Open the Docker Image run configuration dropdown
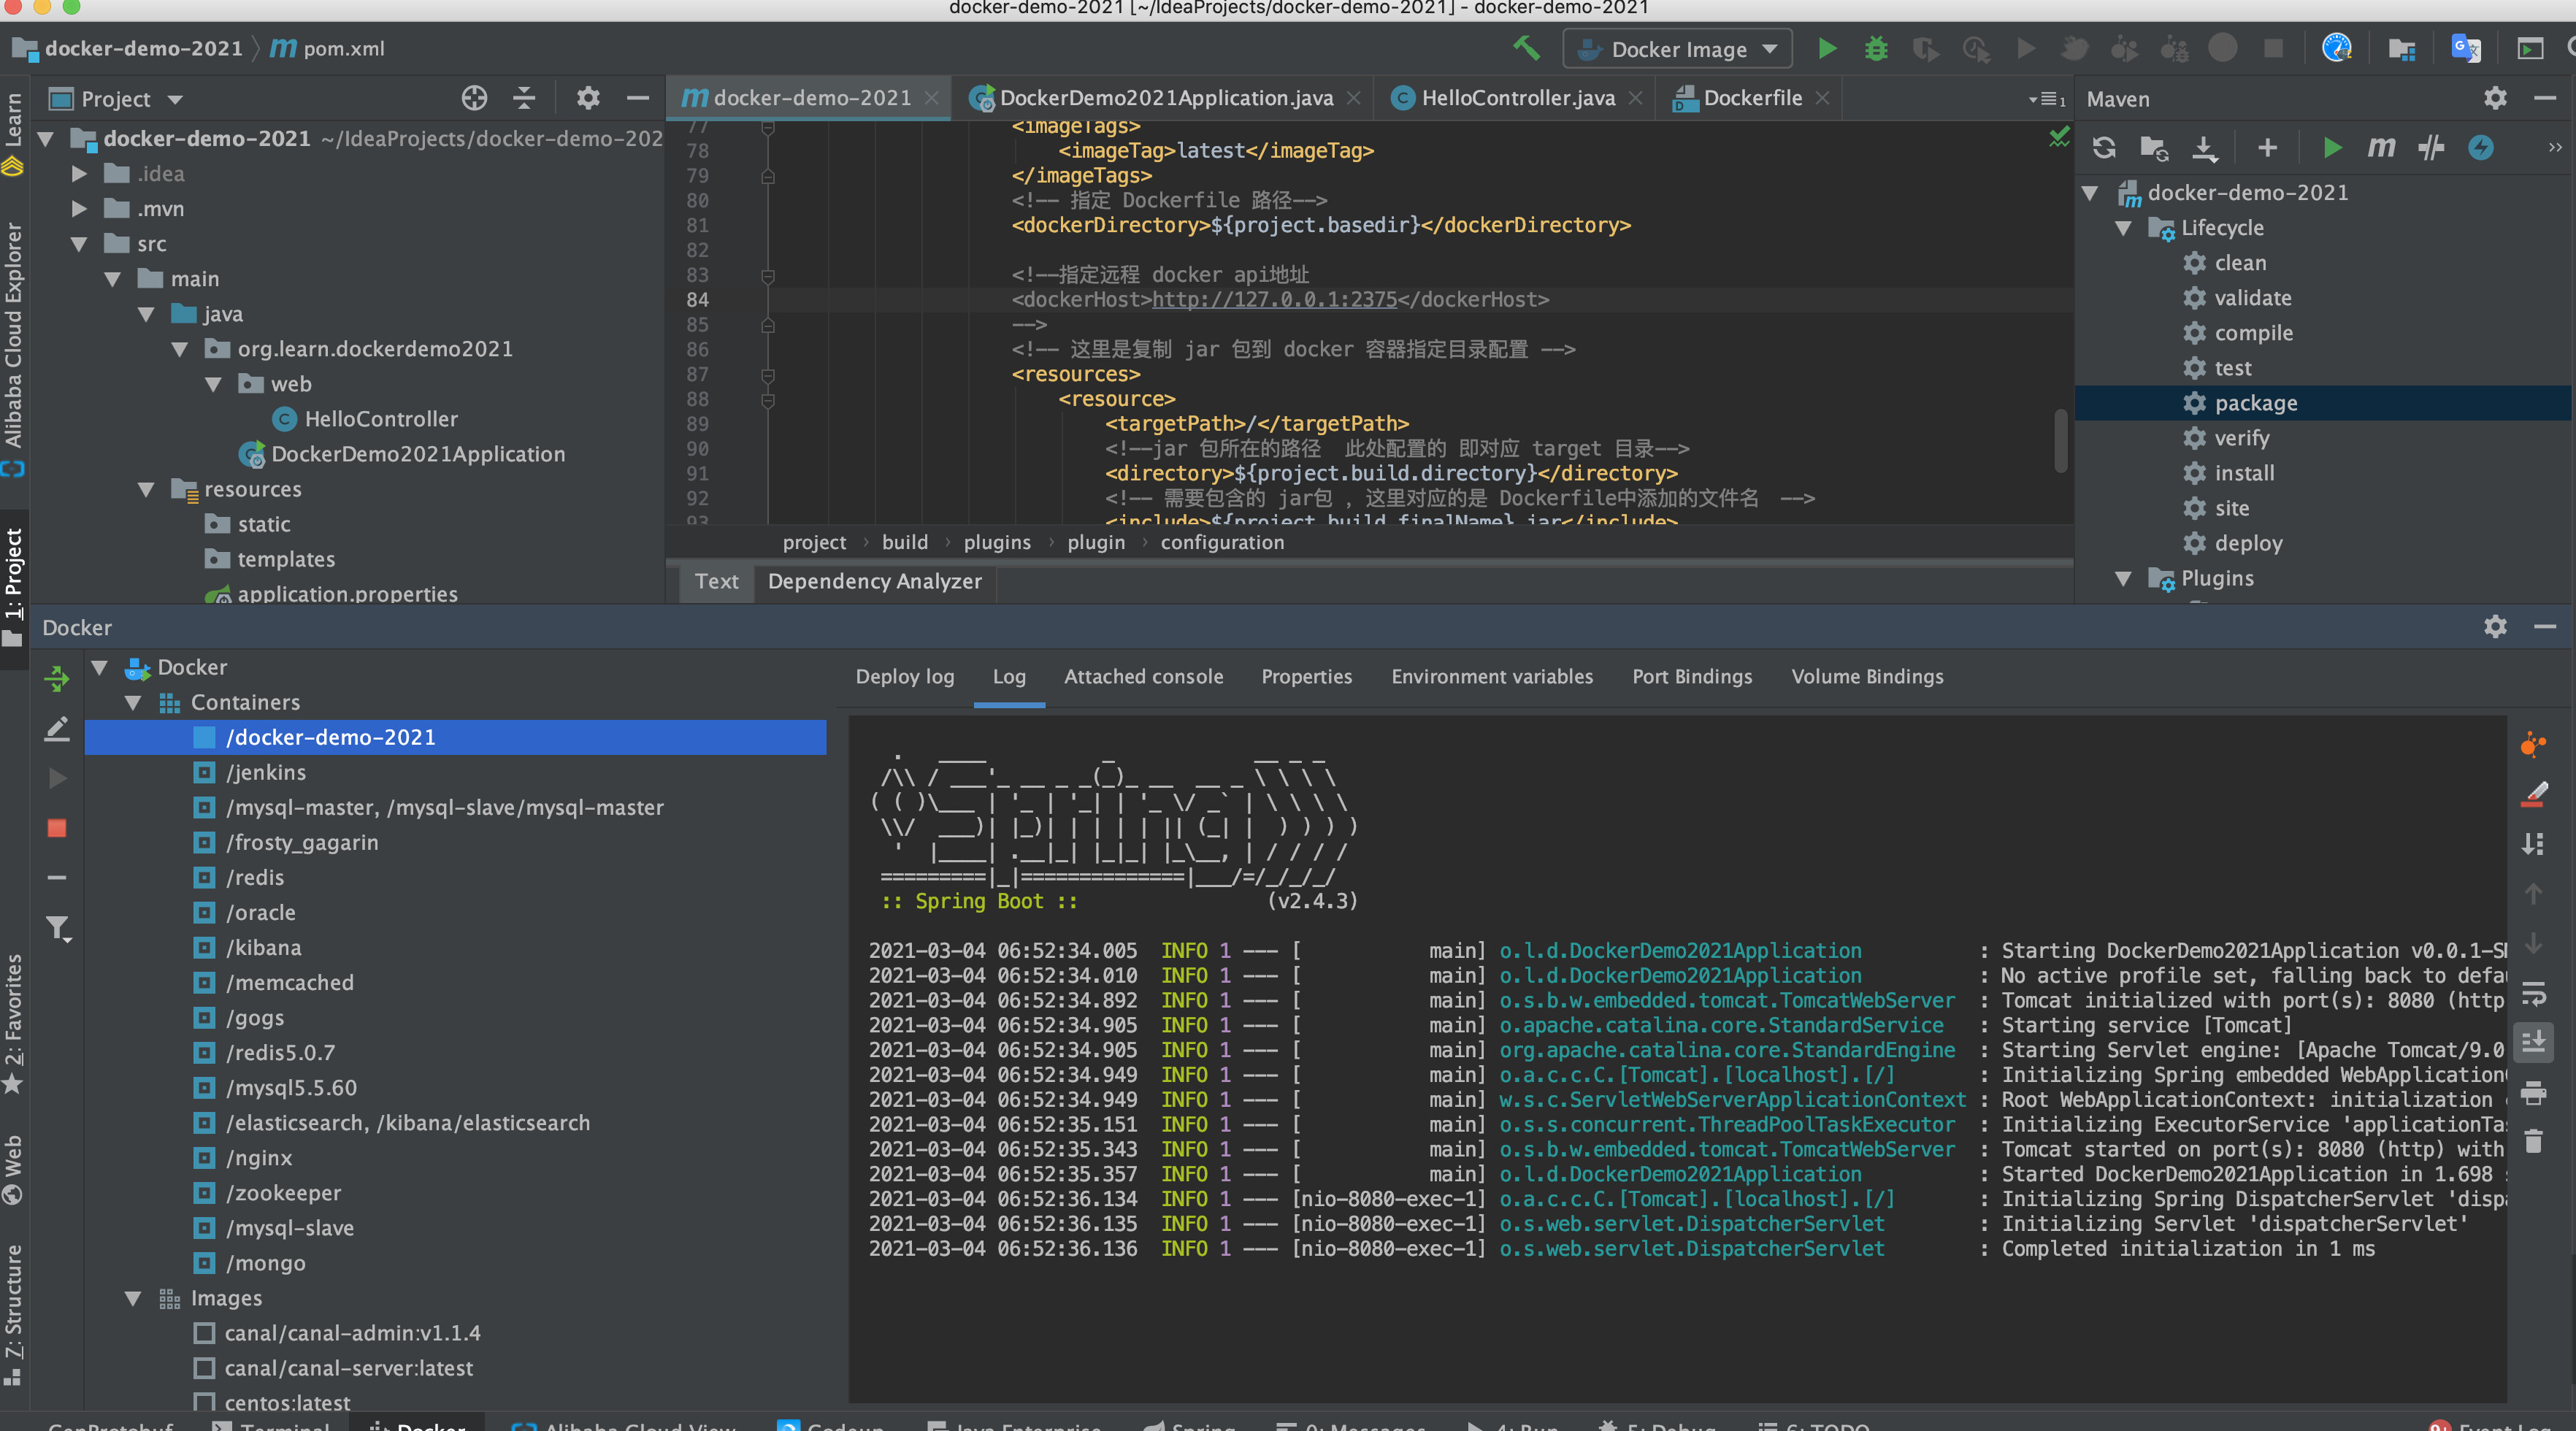The width and height of the screenshot is (2576, 1431). tap(1679, 49)
